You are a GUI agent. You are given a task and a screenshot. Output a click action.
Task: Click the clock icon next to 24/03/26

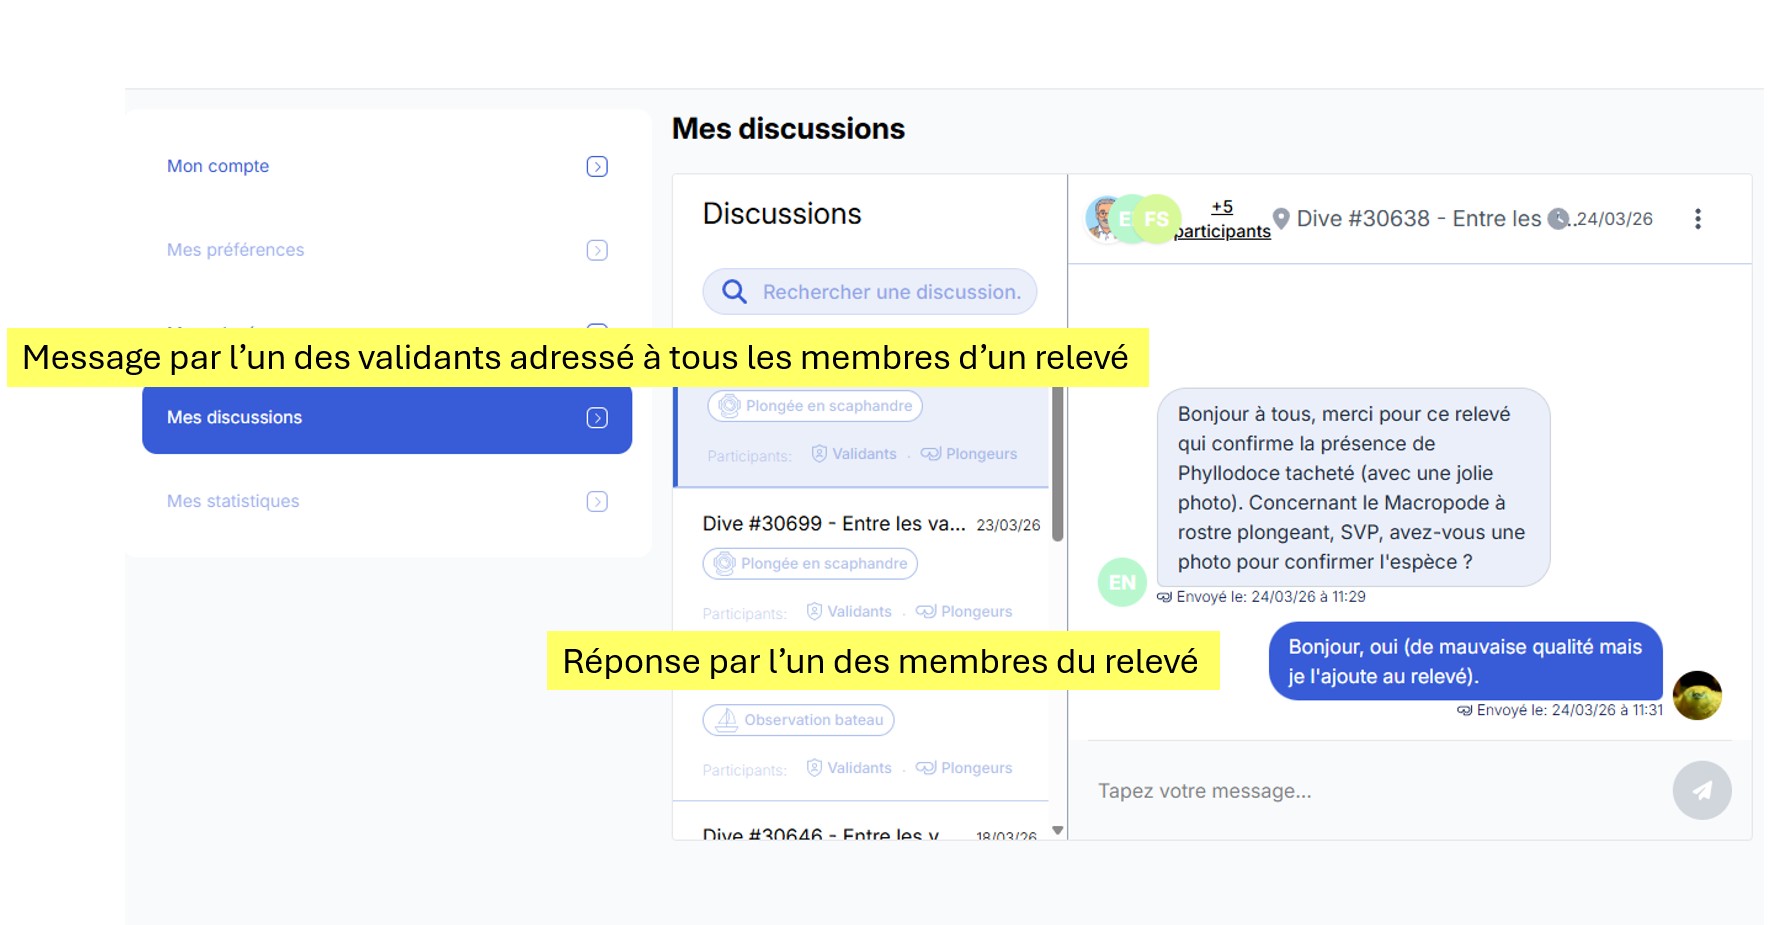coord(1558,219)
